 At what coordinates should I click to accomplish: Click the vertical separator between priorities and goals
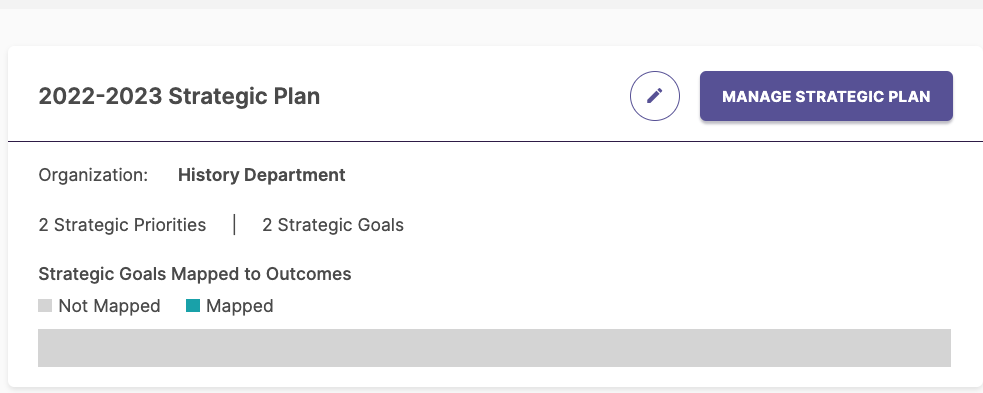pos(234,224)
